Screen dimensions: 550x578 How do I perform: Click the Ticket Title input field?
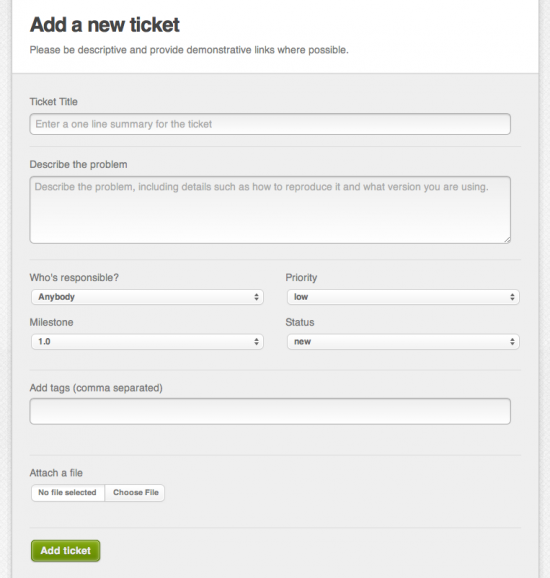[270, 124]
